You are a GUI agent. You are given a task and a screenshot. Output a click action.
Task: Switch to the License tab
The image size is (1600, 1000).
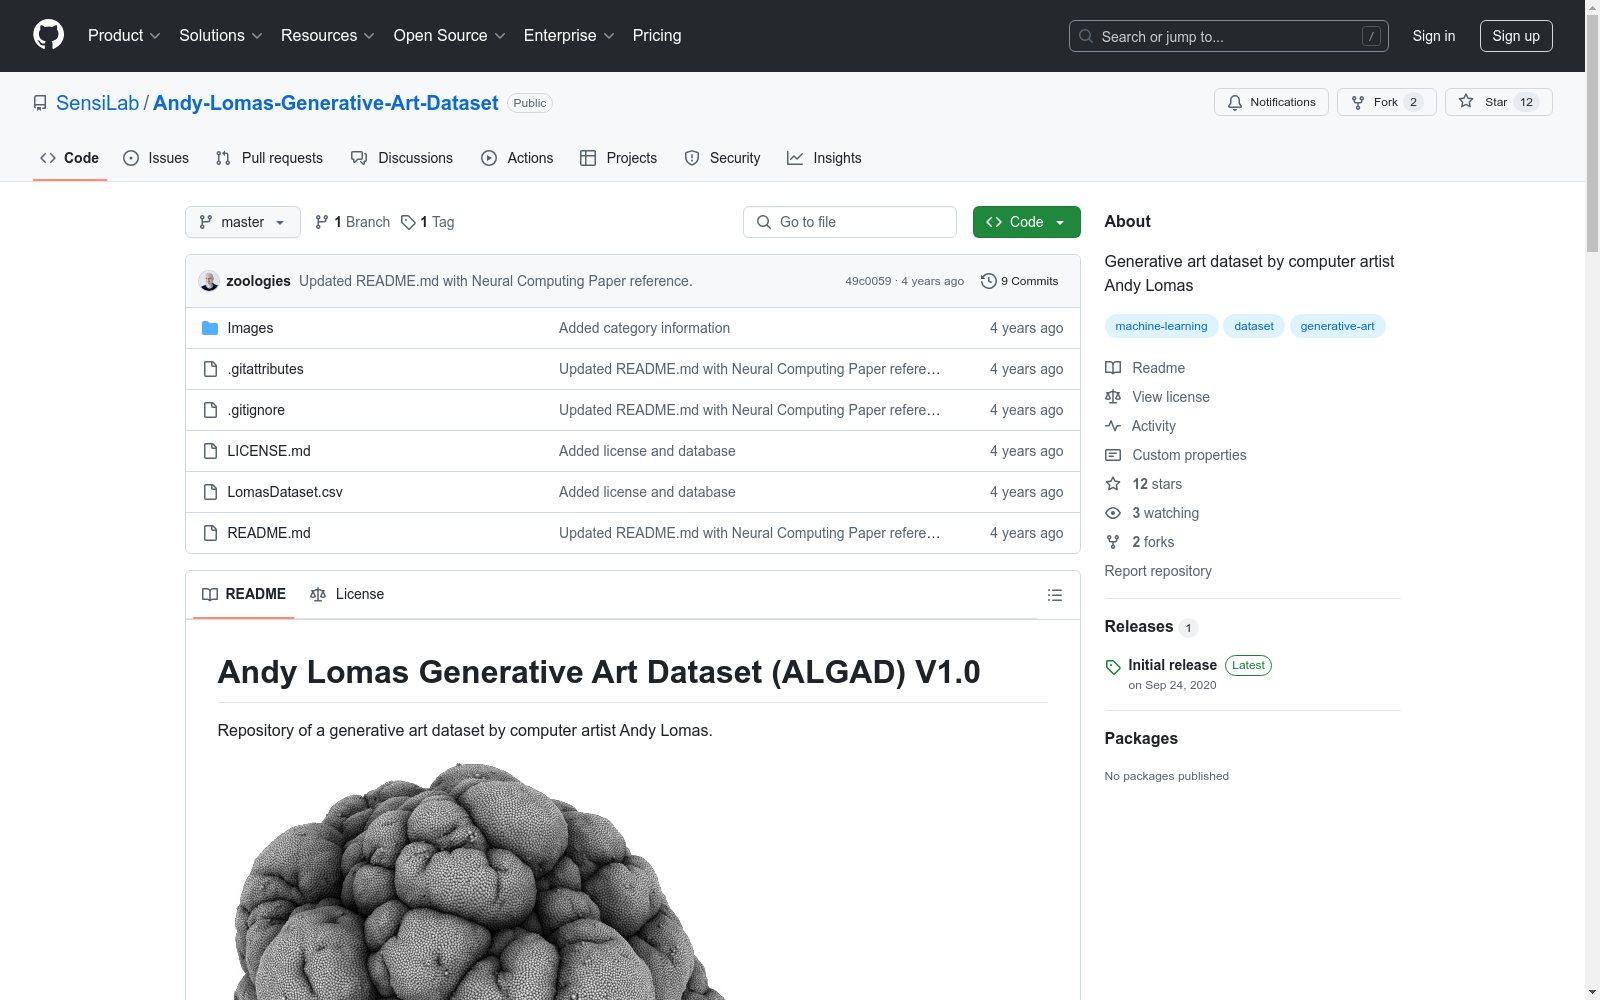point(347,594)
